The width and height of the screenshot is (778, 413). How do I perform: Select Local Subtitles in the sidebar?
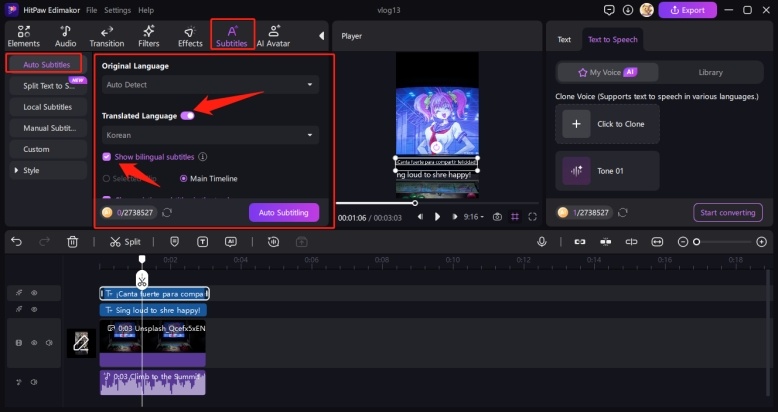point(48,107)
